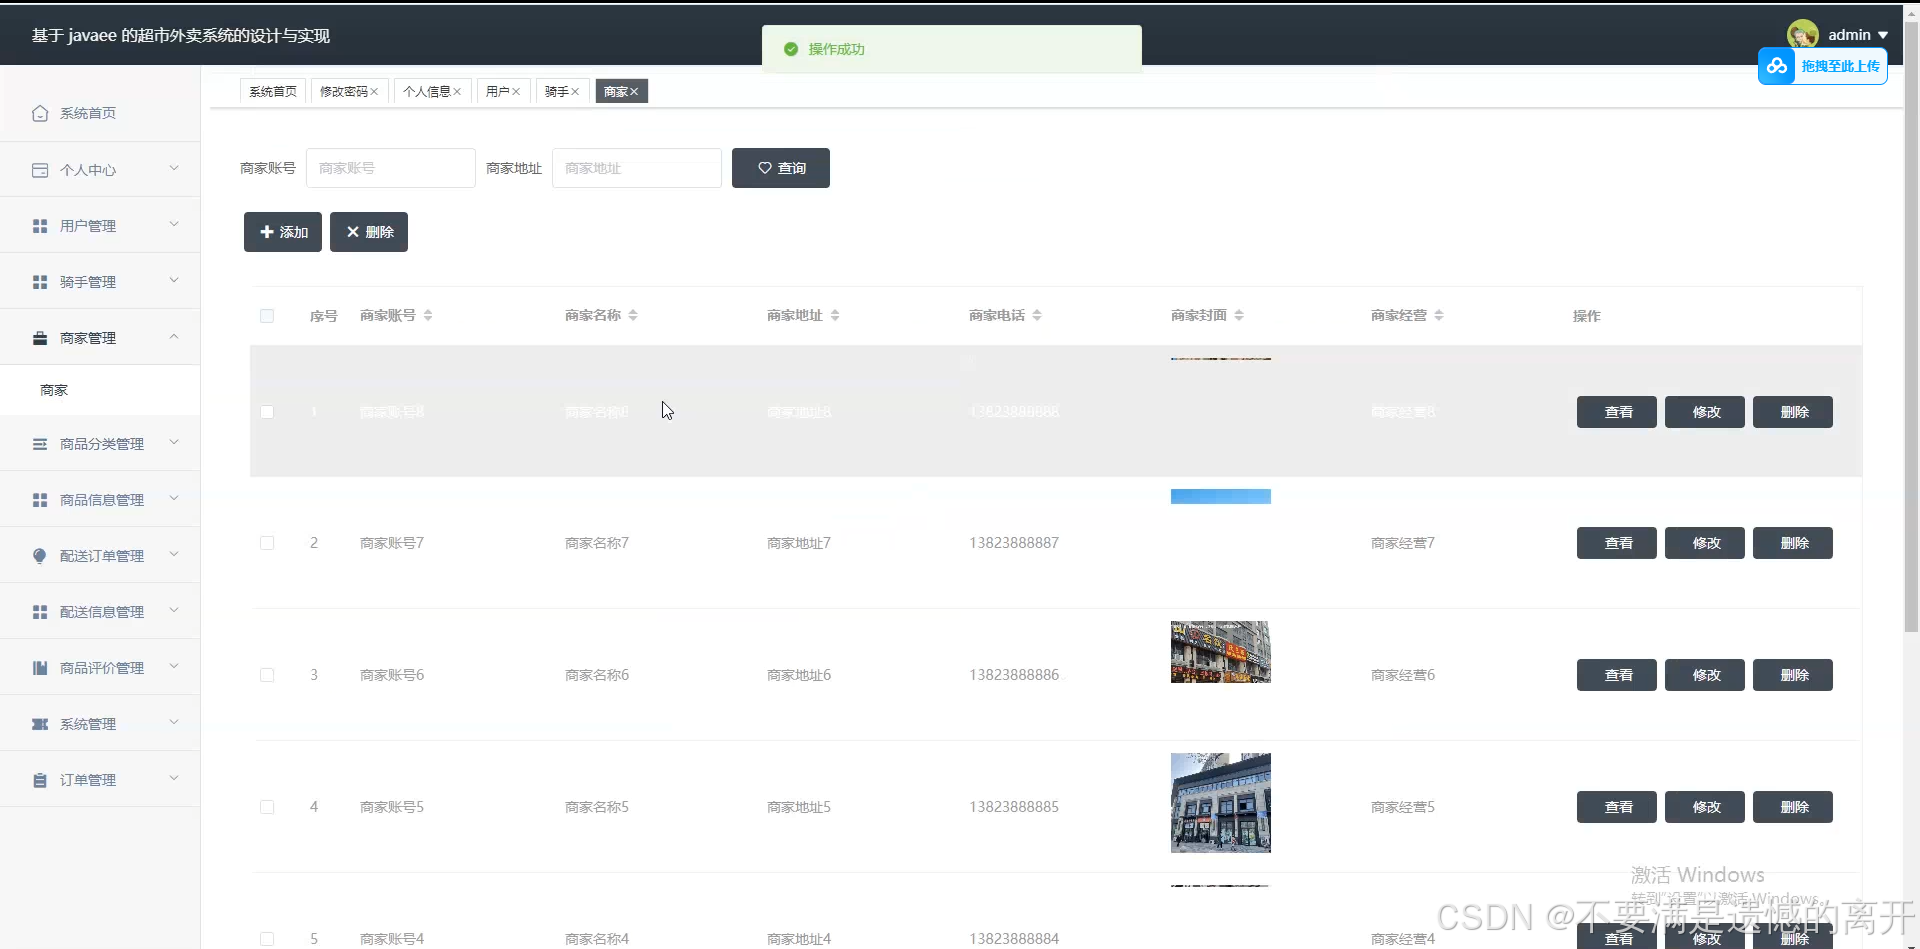This screenshot has height=949, width=1920.
Task: Click the 用户管理 grid icon
Action: tap(40, 226)
